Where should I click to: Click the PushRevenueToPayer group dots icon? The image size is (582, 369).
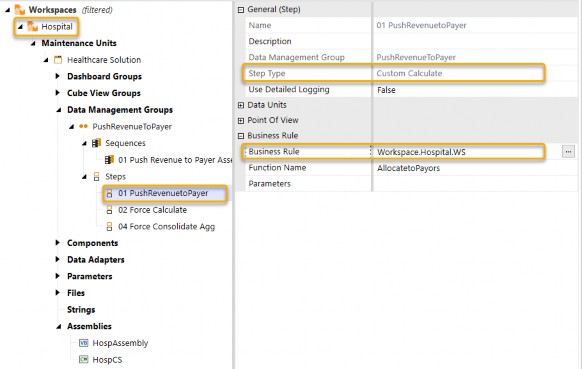point(84,126)
